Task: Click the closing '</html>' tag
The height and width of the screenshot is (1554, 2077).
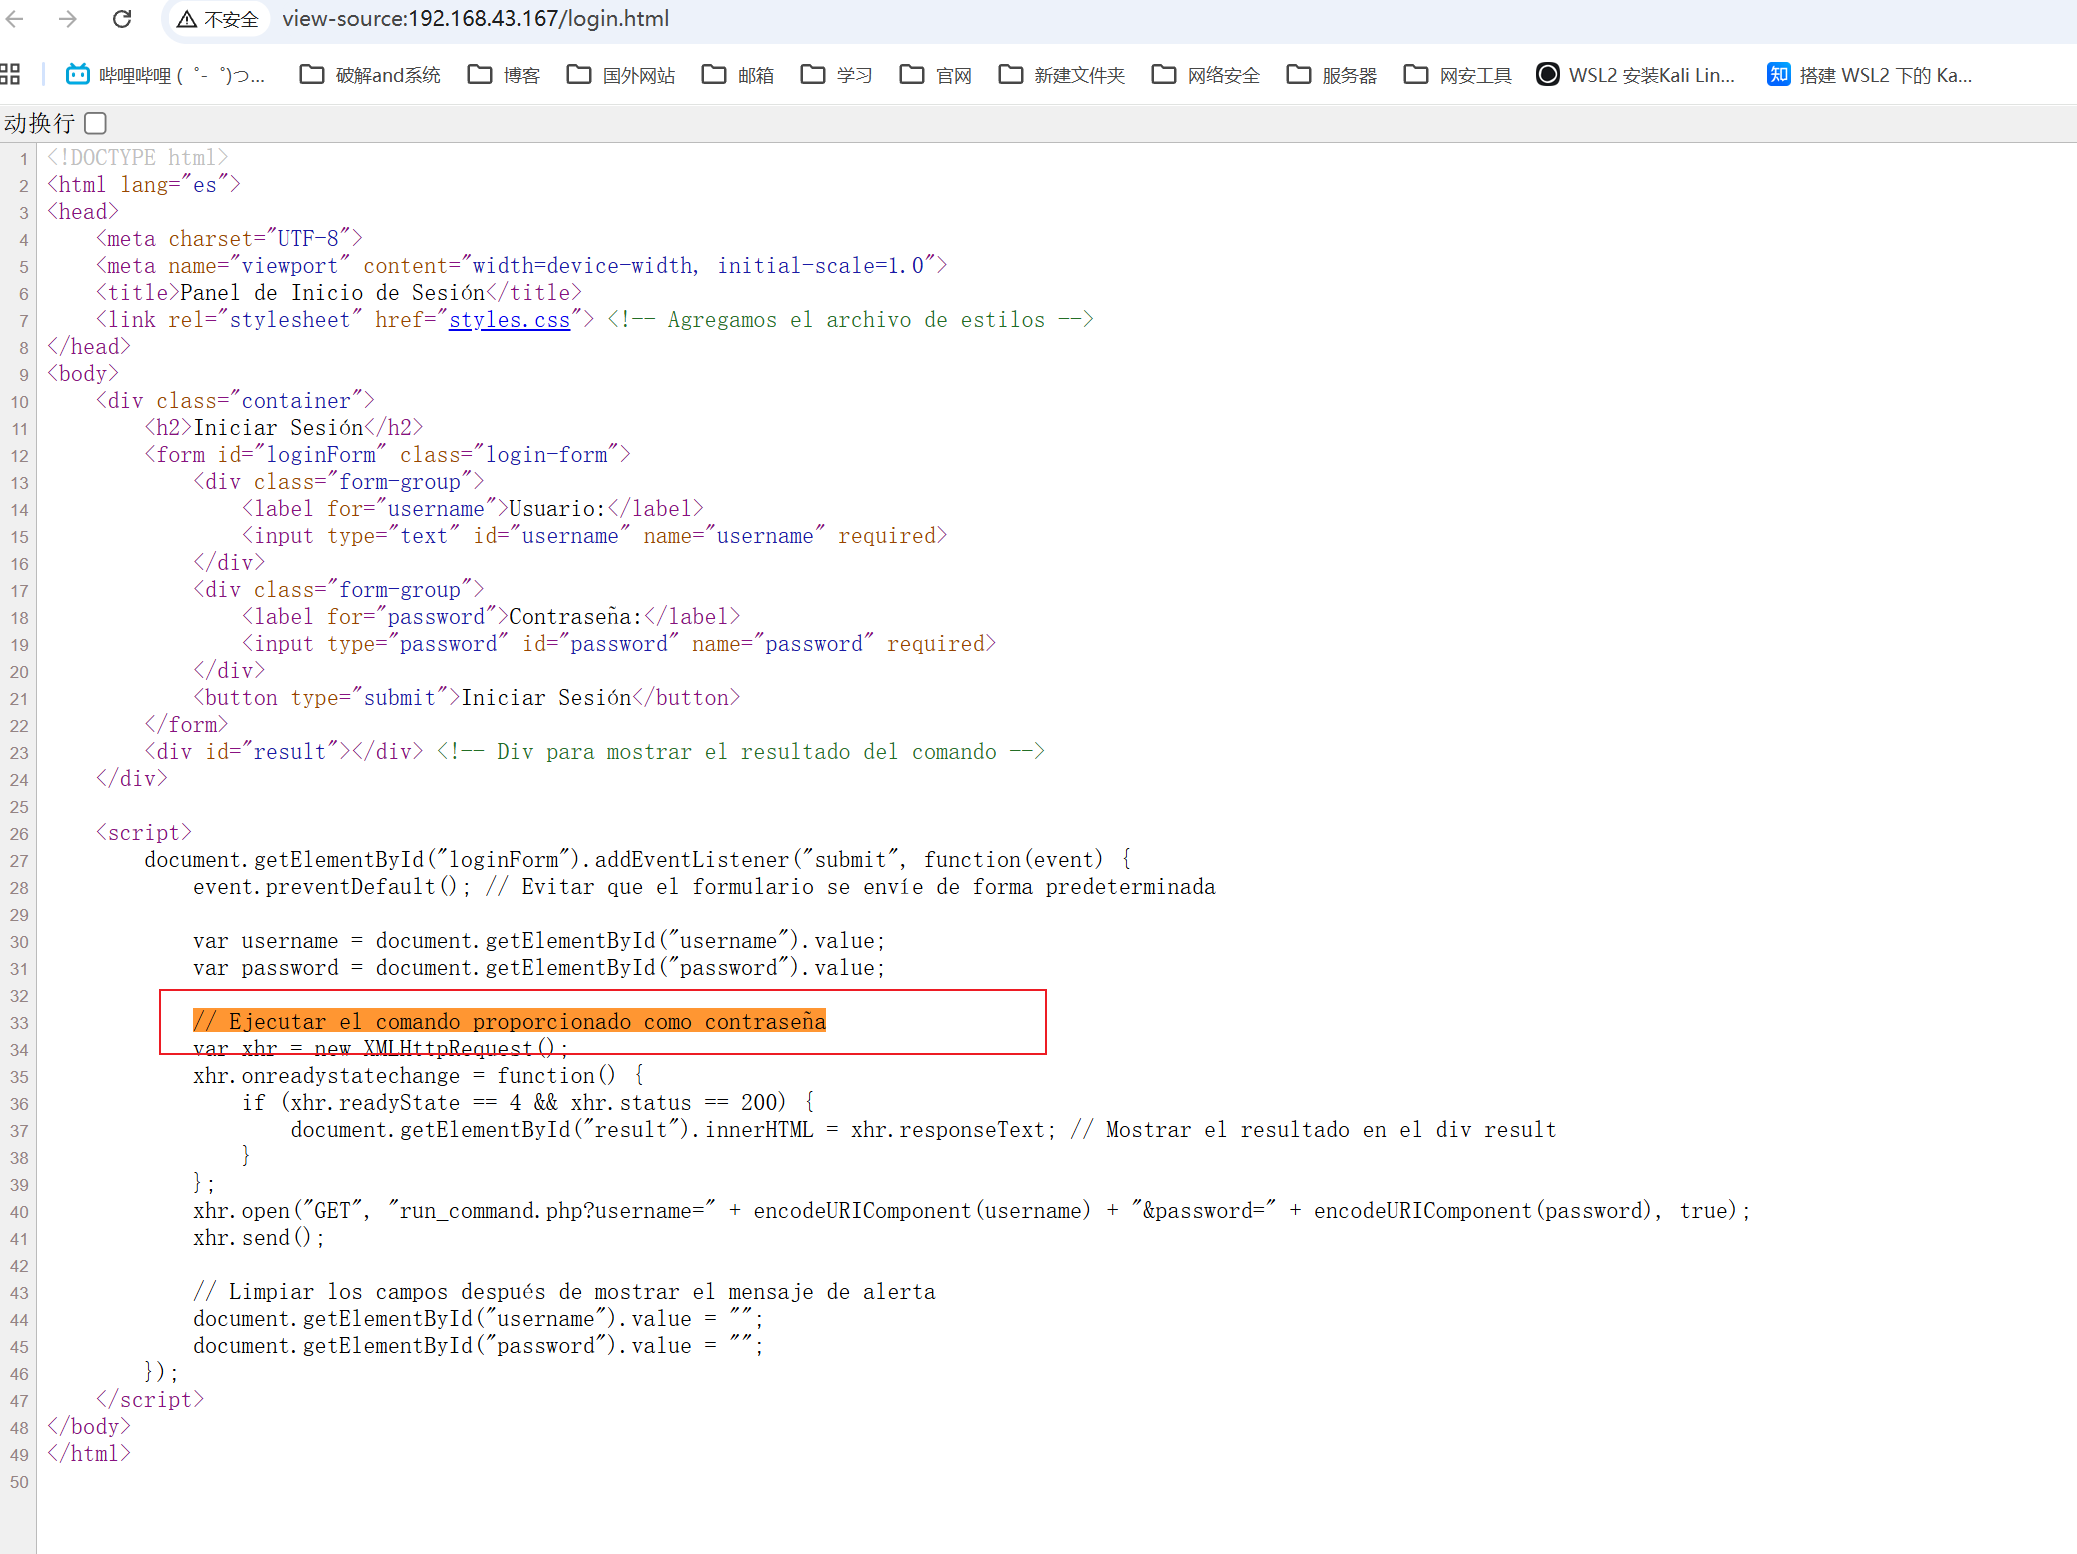Action: click(89, 1454)
